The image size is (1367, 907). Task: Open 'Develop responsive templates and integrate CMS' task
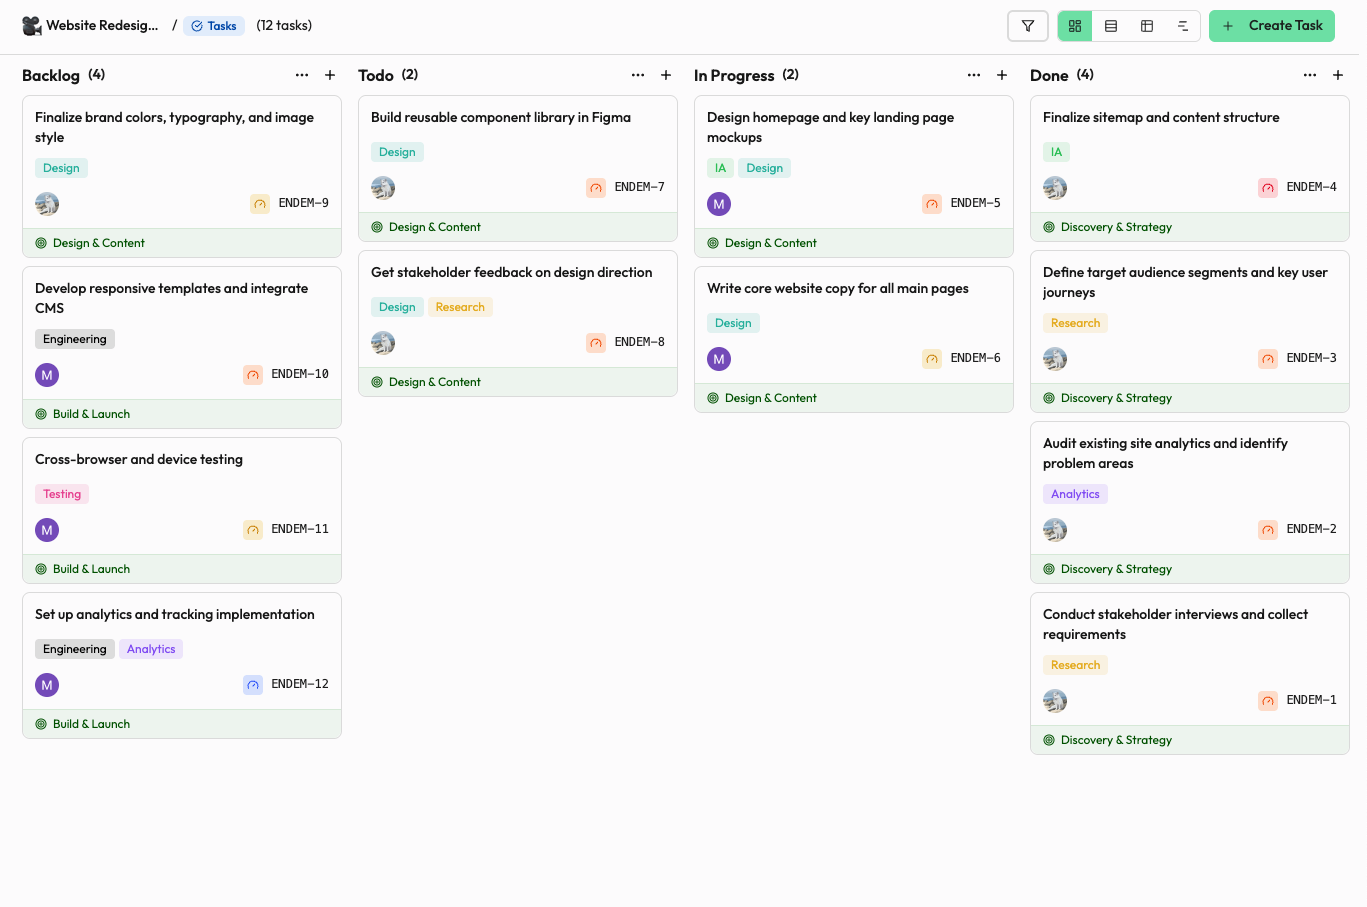point(171,298)
